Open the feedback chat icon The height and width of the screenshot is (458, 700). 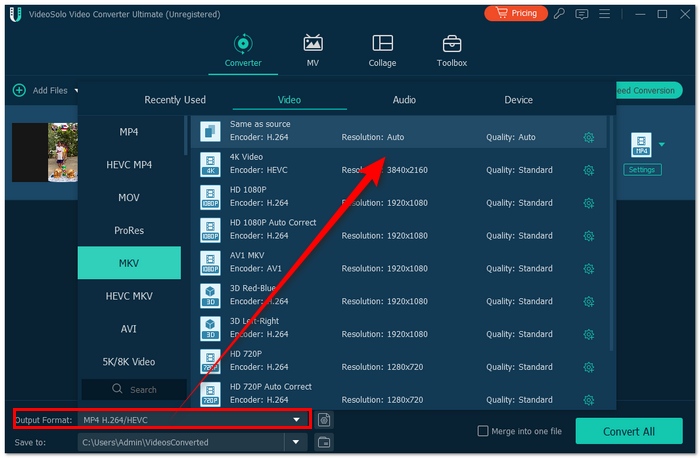click(x=581, y=14)
